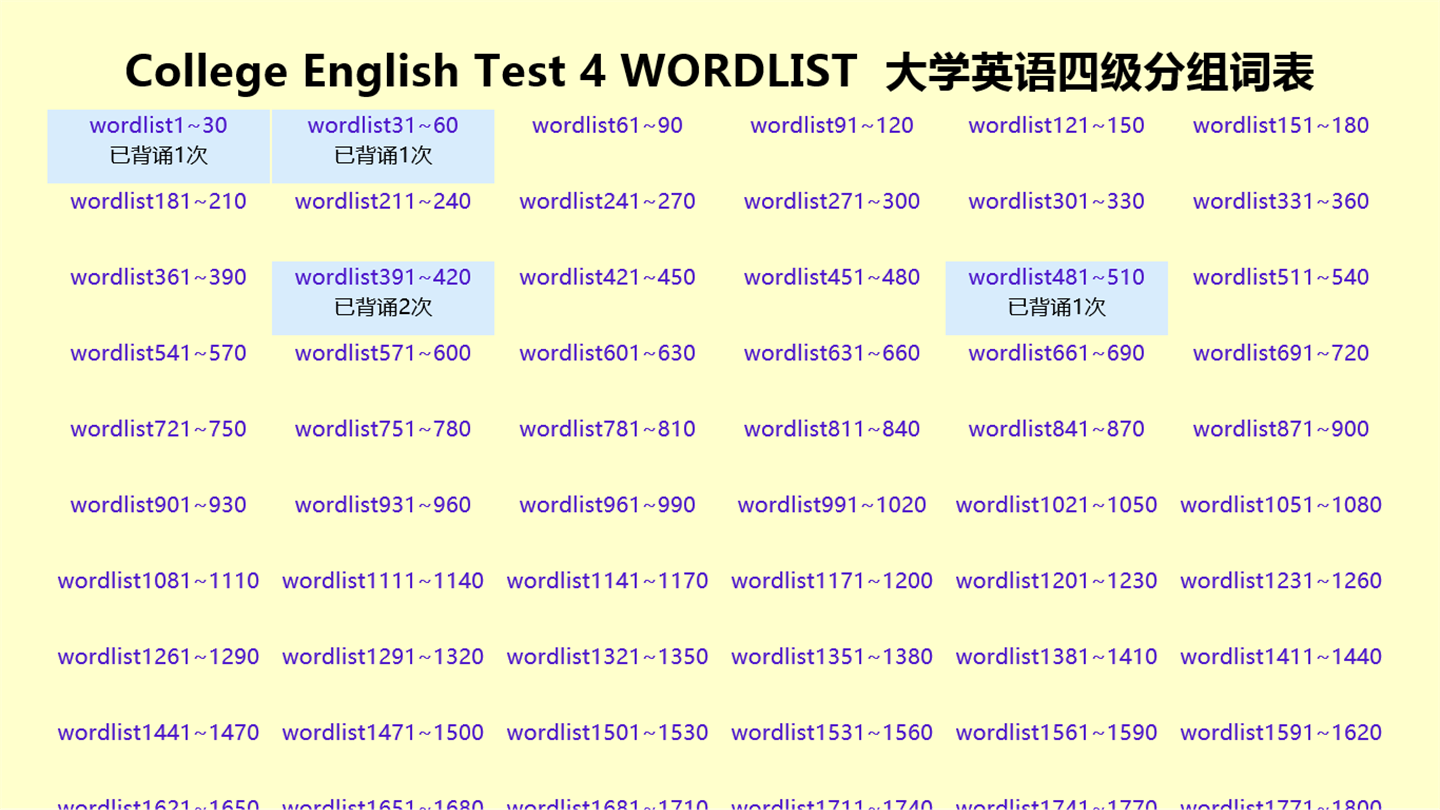
Task: Select wordlist1231~1260
Action: pyautogui.click(x=1281, y=581)
